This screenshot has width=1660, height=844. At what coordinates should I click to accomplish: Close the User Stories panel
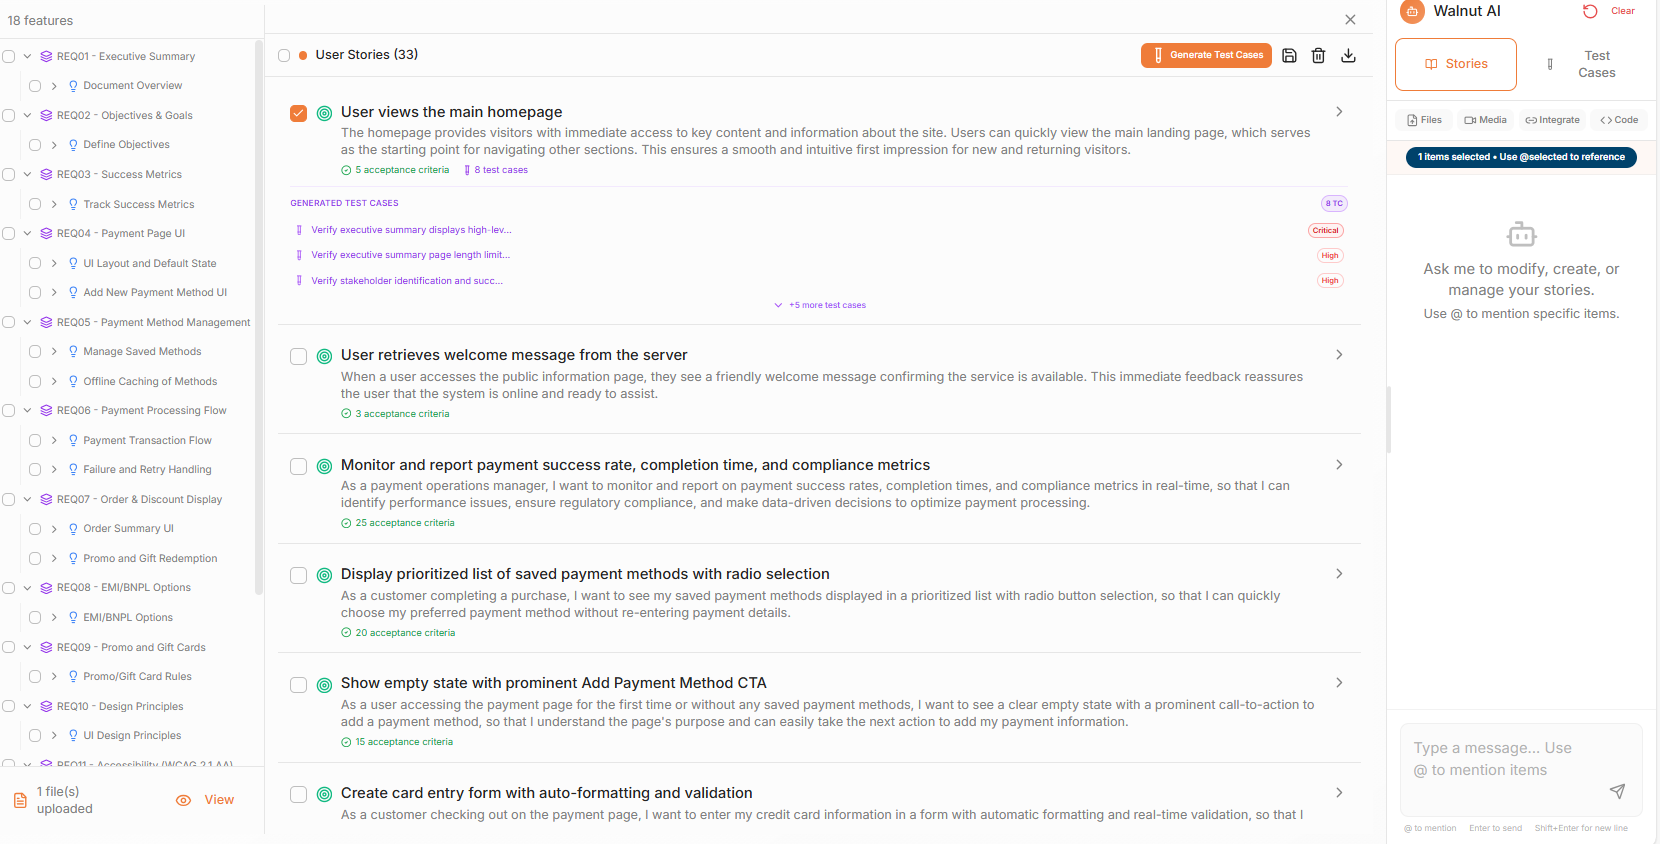tap(1350, 20)
